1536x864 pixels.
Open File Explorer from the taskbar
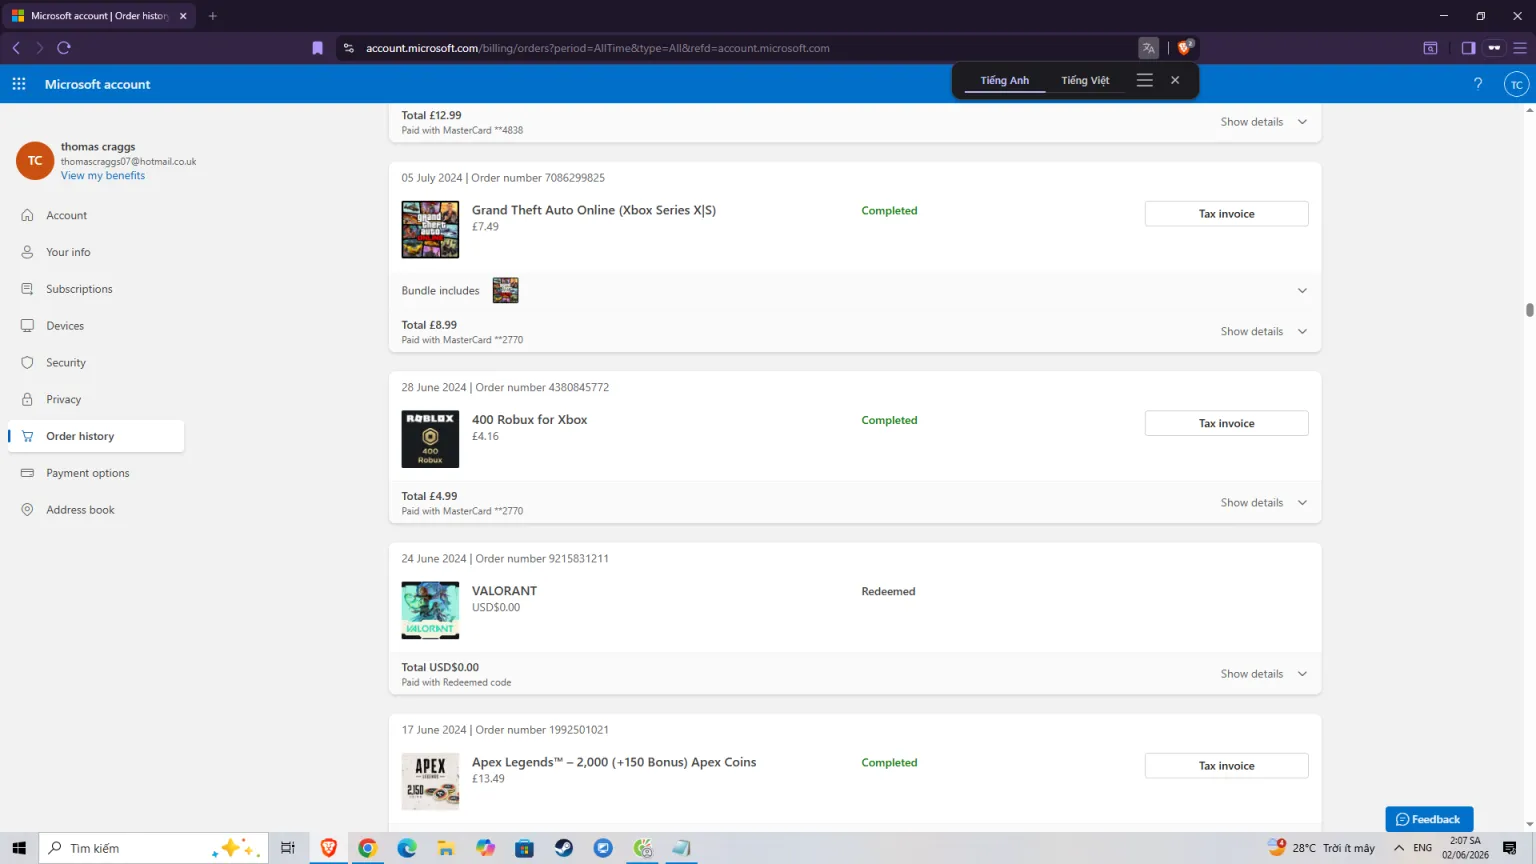click(446, 848)
